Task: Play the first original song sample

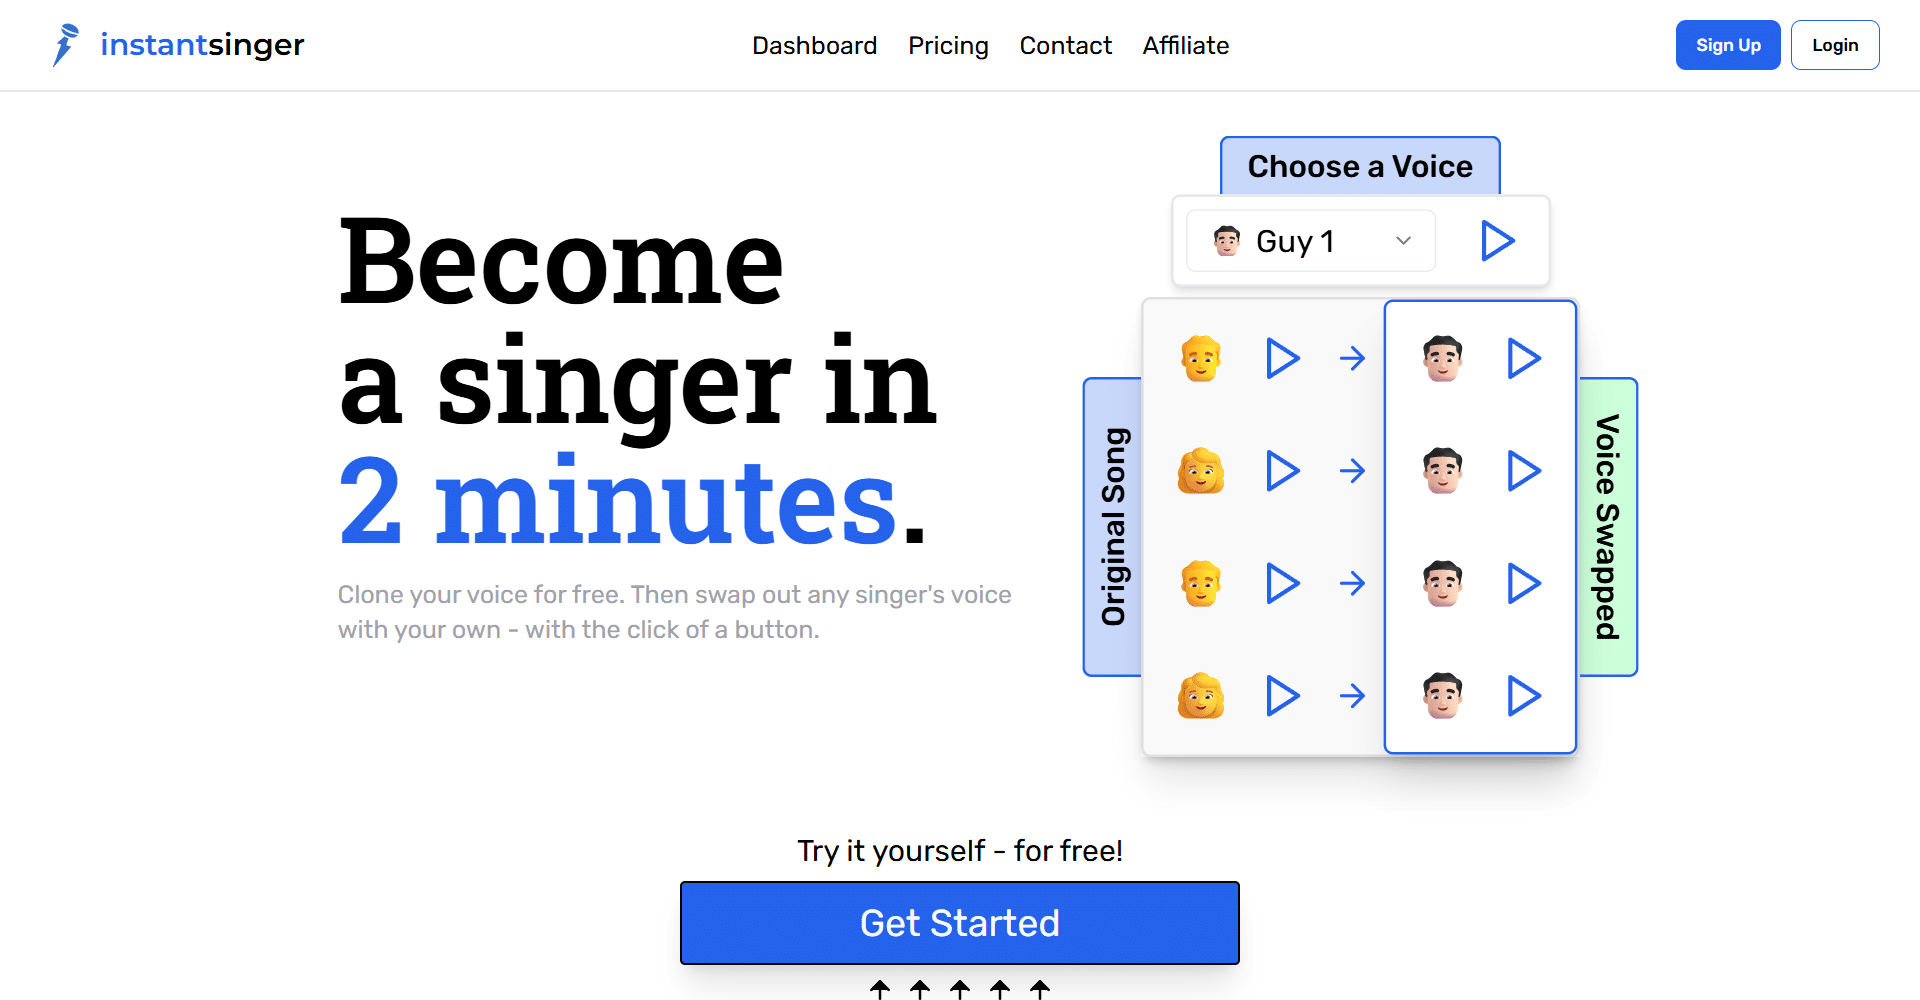Action: (x=1282, y=358)
